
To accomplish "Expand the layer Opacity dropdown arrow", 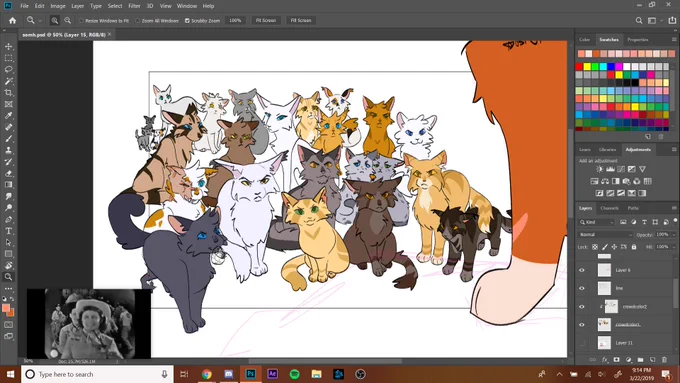I will (673, 235).
